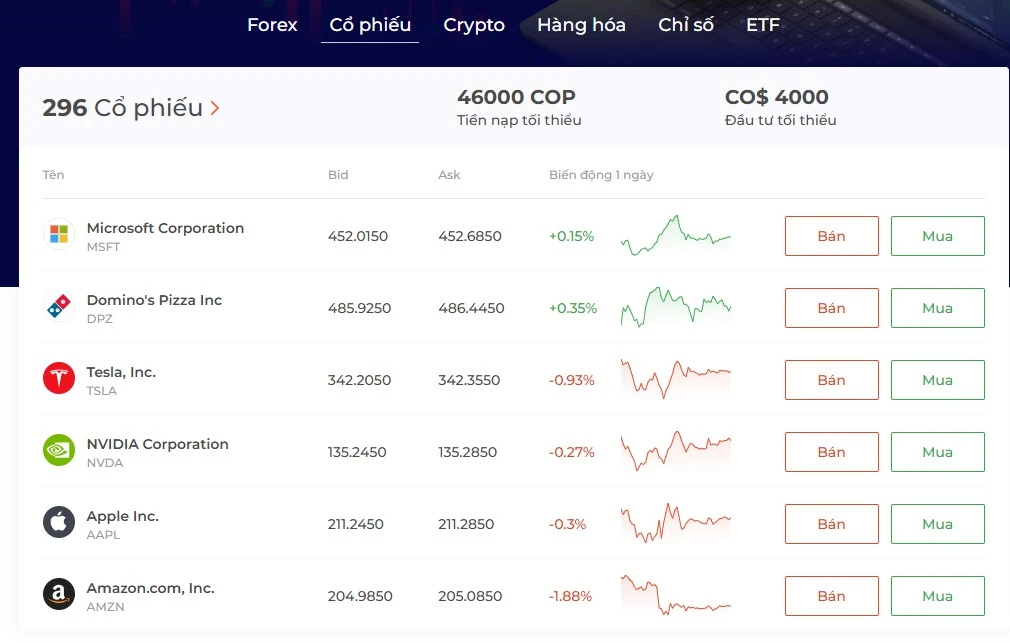Click the Tesla logo icon

[x=59, y=380]
